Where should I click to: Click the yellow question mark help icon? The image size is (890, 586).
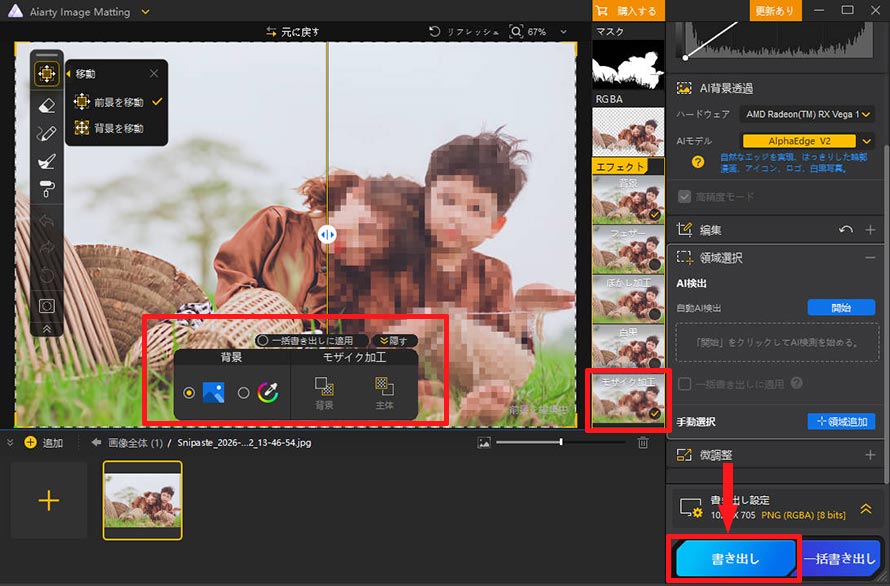[698, 162]
